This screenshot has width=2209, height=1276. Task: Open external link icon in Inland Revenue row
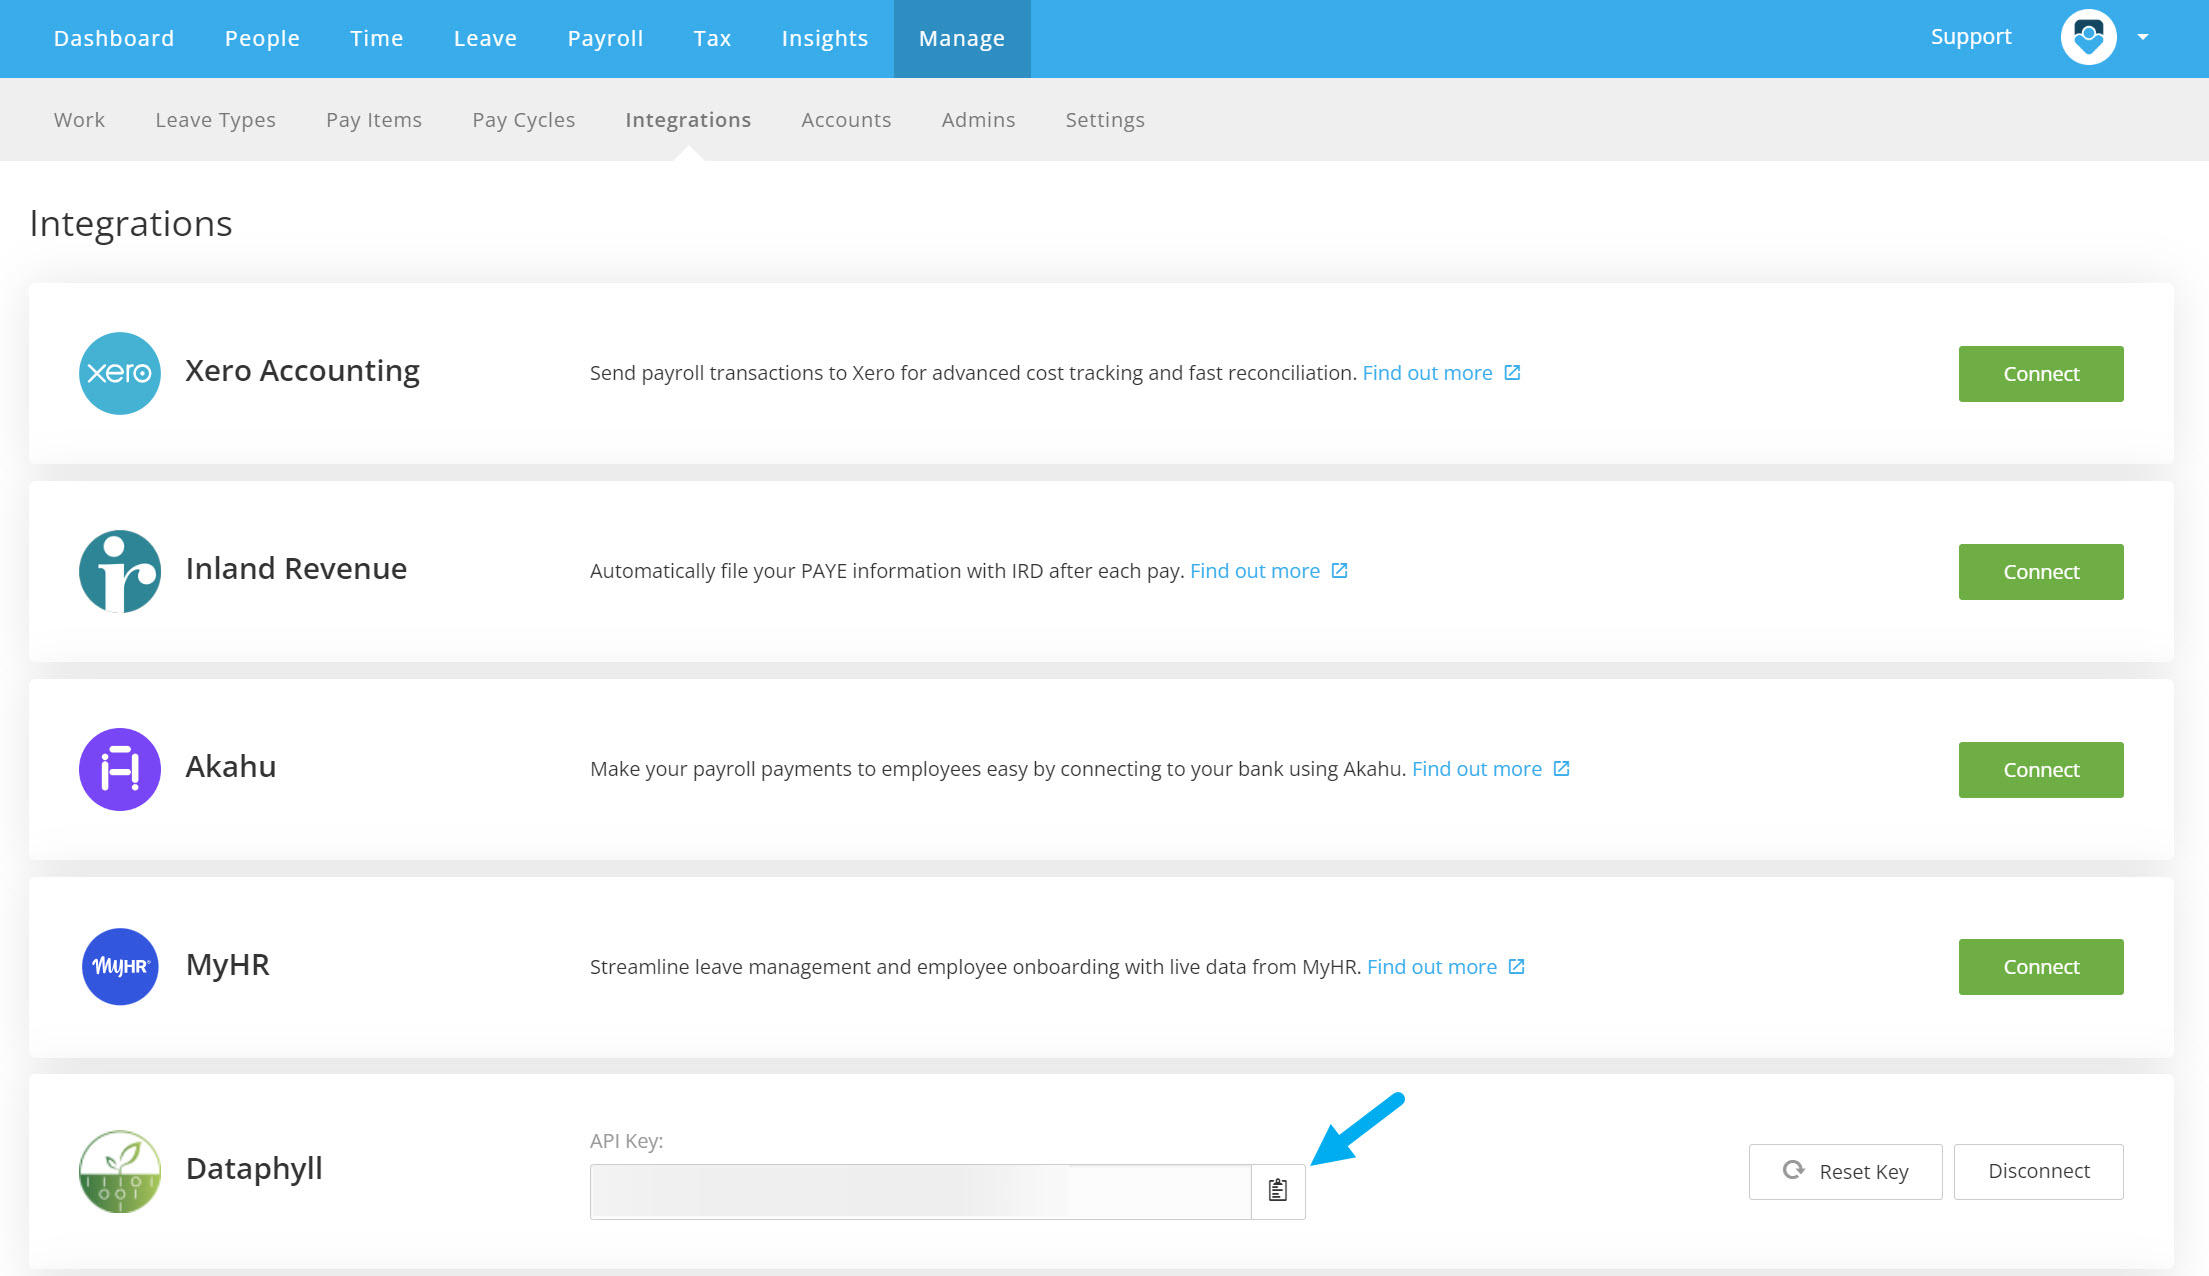coord(1339,571)
